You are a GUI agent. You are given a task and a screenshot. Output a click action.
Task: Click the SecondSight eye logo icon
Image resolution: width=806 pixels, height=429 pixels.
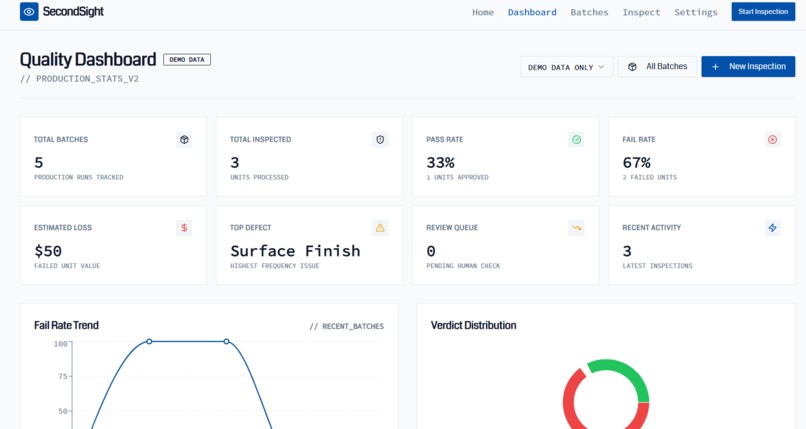click(x=29, y=11)
